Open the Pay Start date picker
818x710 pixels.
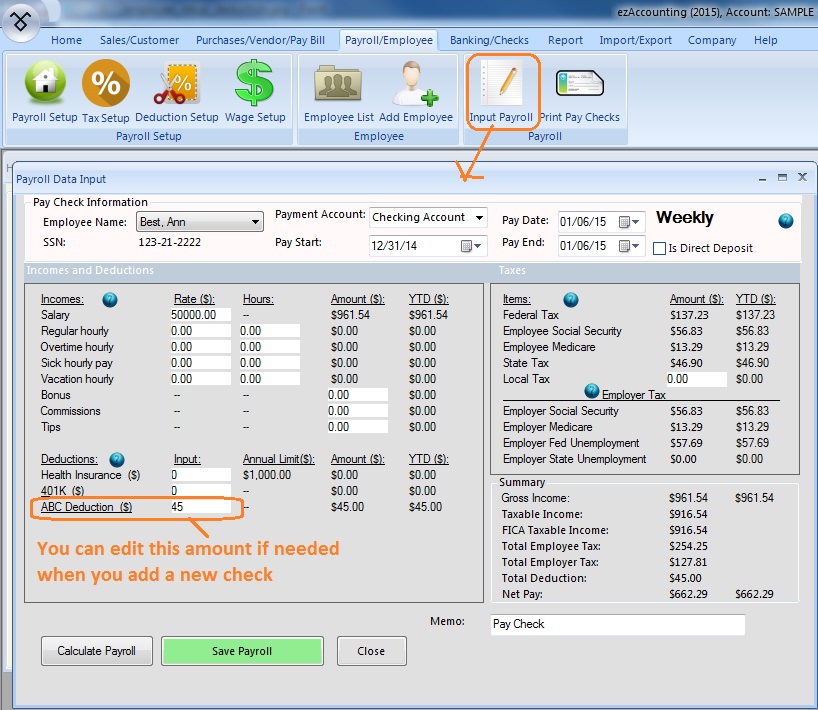point(472,246)
